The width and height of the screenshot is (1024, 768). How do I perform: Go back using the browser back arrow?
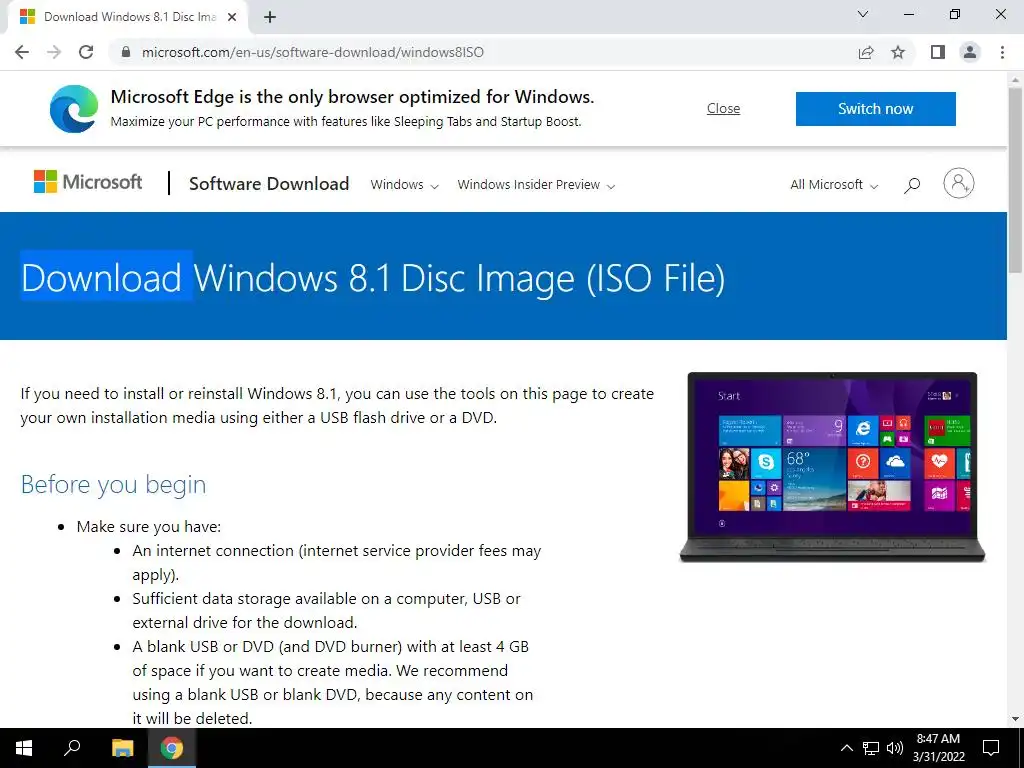22,52
